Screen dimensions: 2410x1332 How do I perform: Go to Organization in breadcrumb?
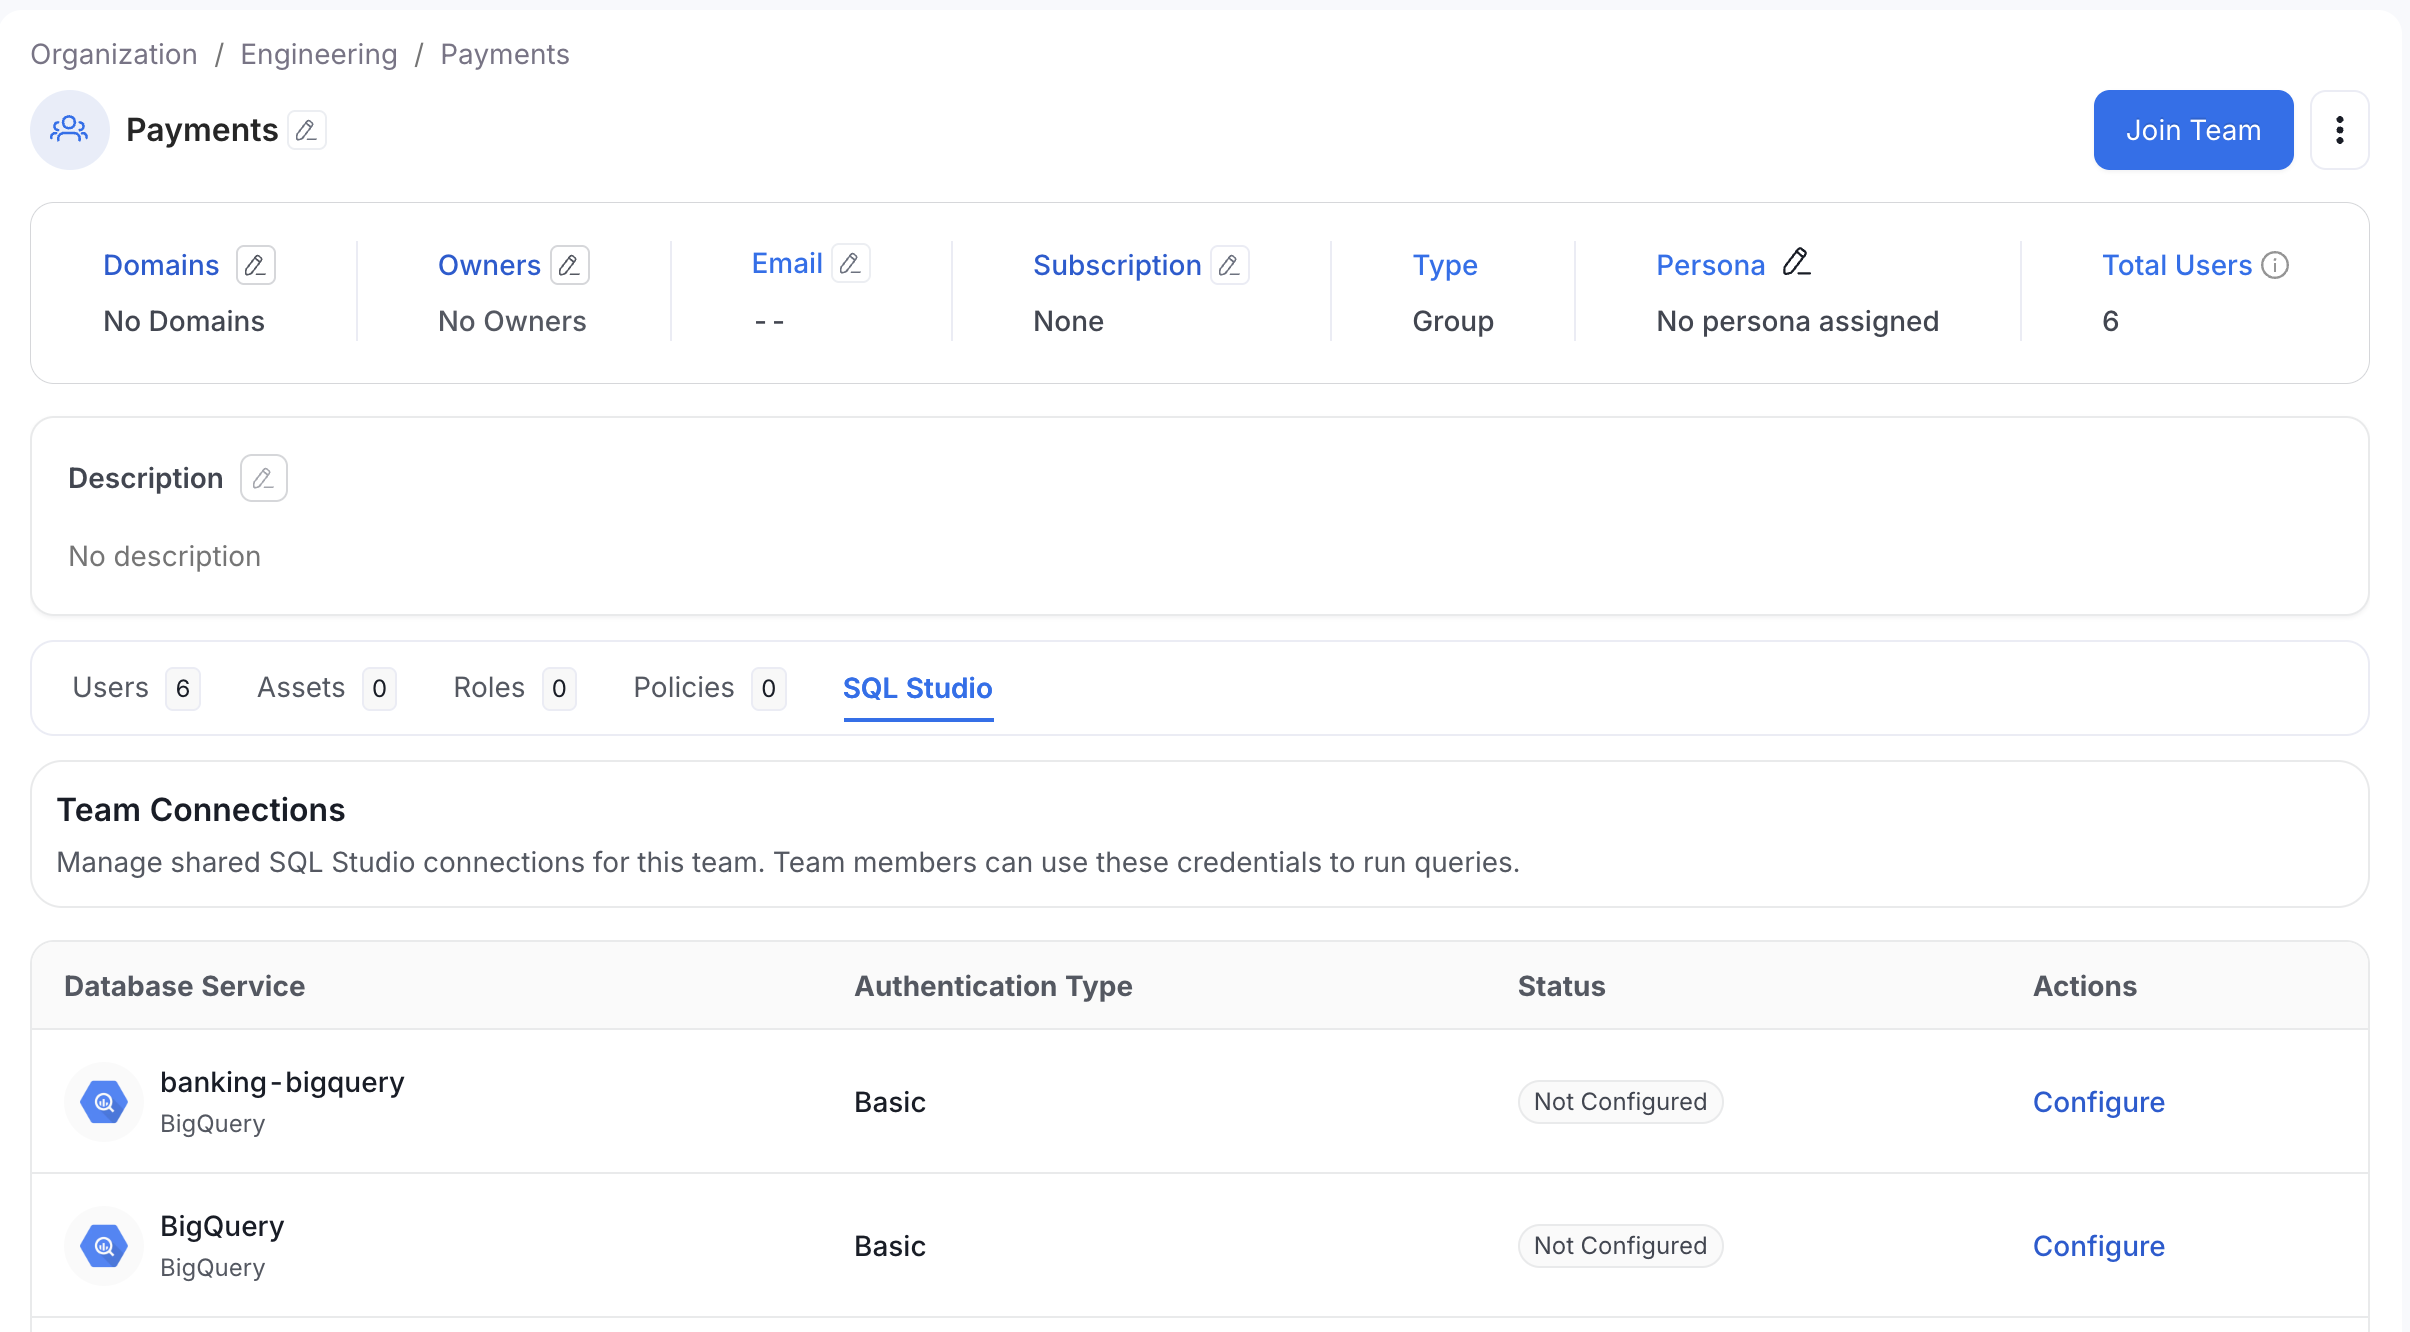pos(114,54)
